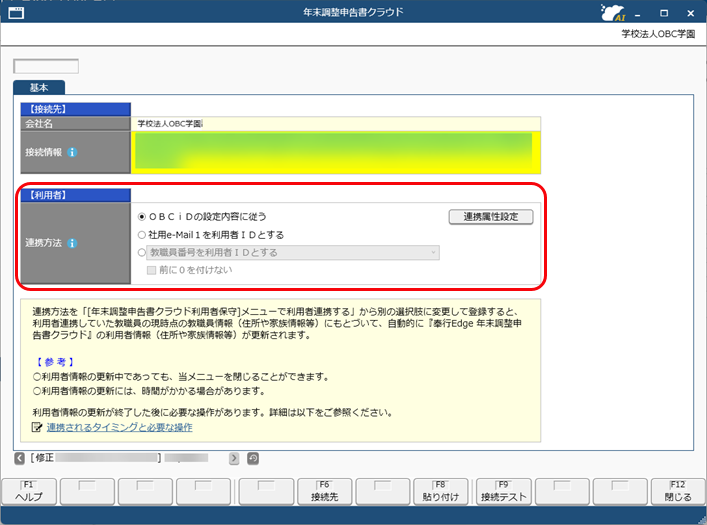Go to next record arrow

pos(234,458)
